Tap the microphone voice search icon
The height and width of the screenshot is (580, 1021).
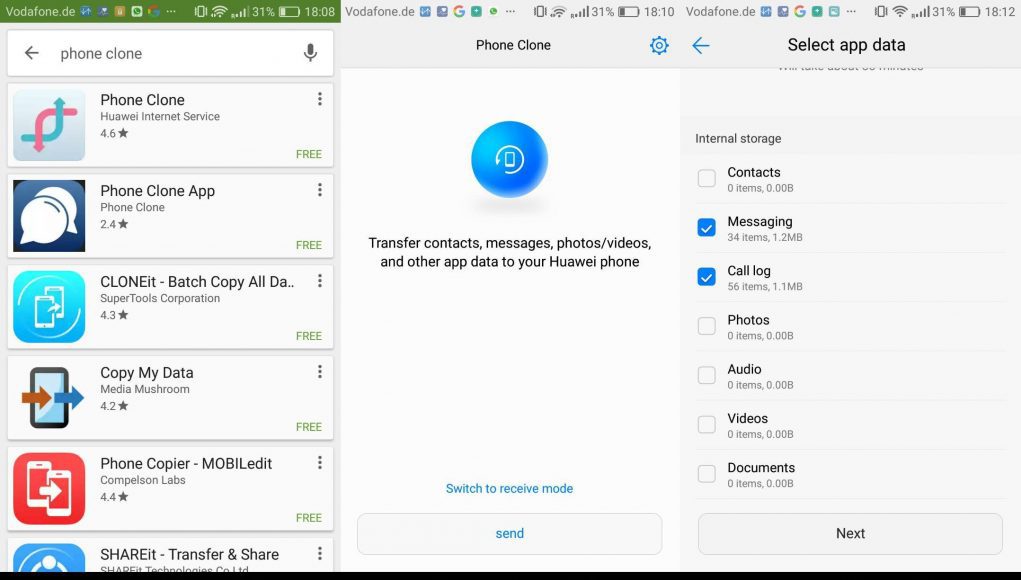coord(311,53)
